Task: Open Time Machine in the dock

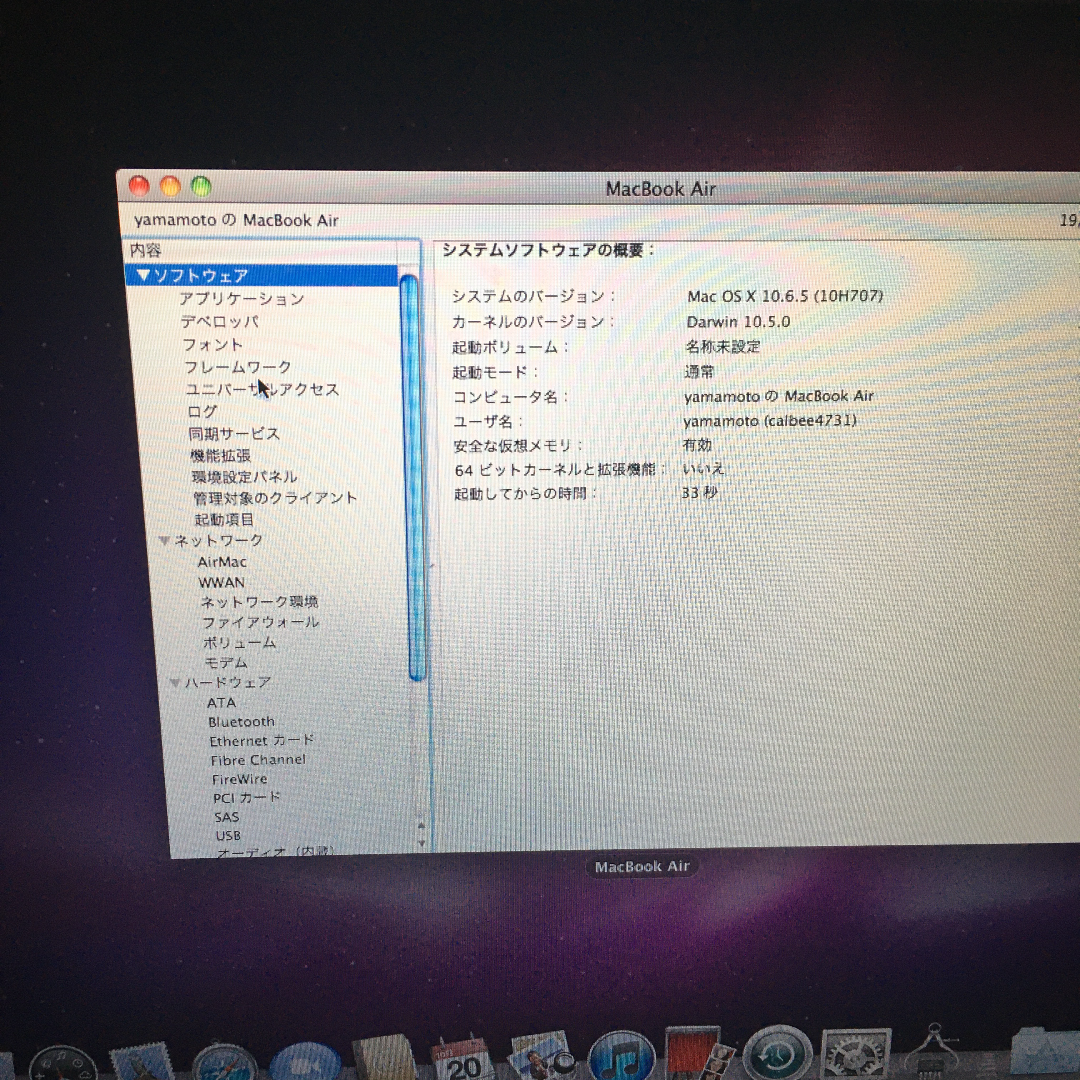Action: [x=776, y=1060]
